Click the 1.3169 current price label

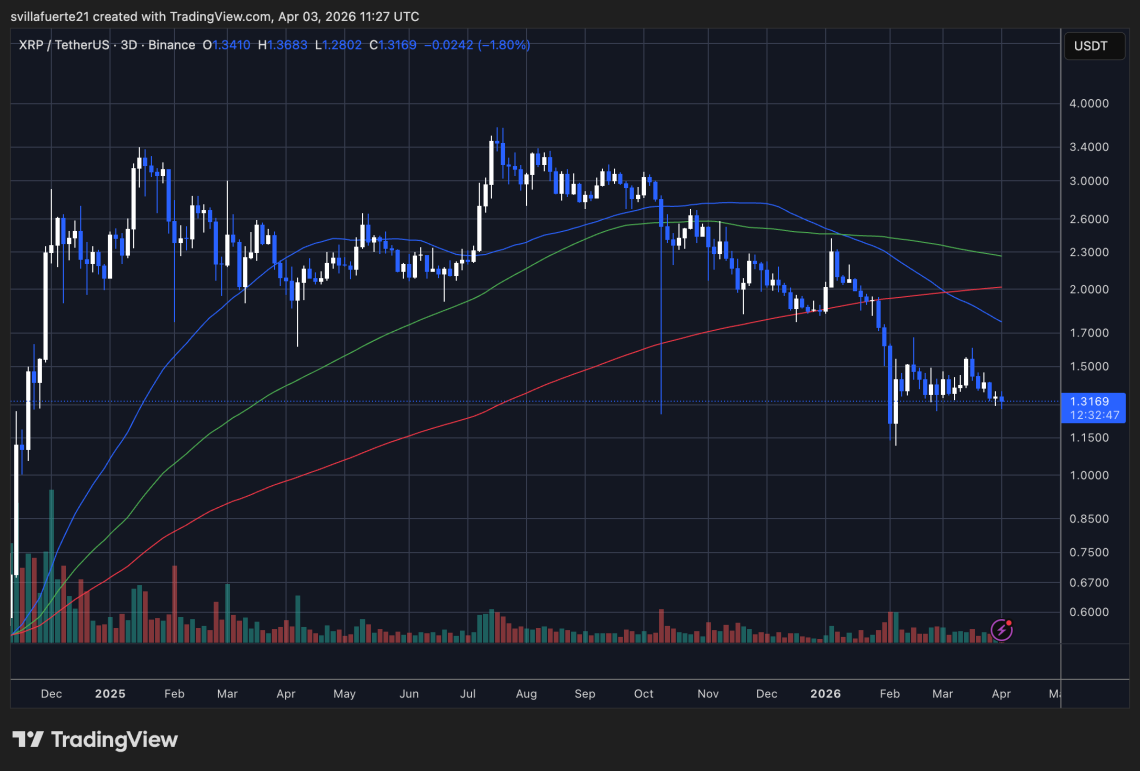point(1089,402)
